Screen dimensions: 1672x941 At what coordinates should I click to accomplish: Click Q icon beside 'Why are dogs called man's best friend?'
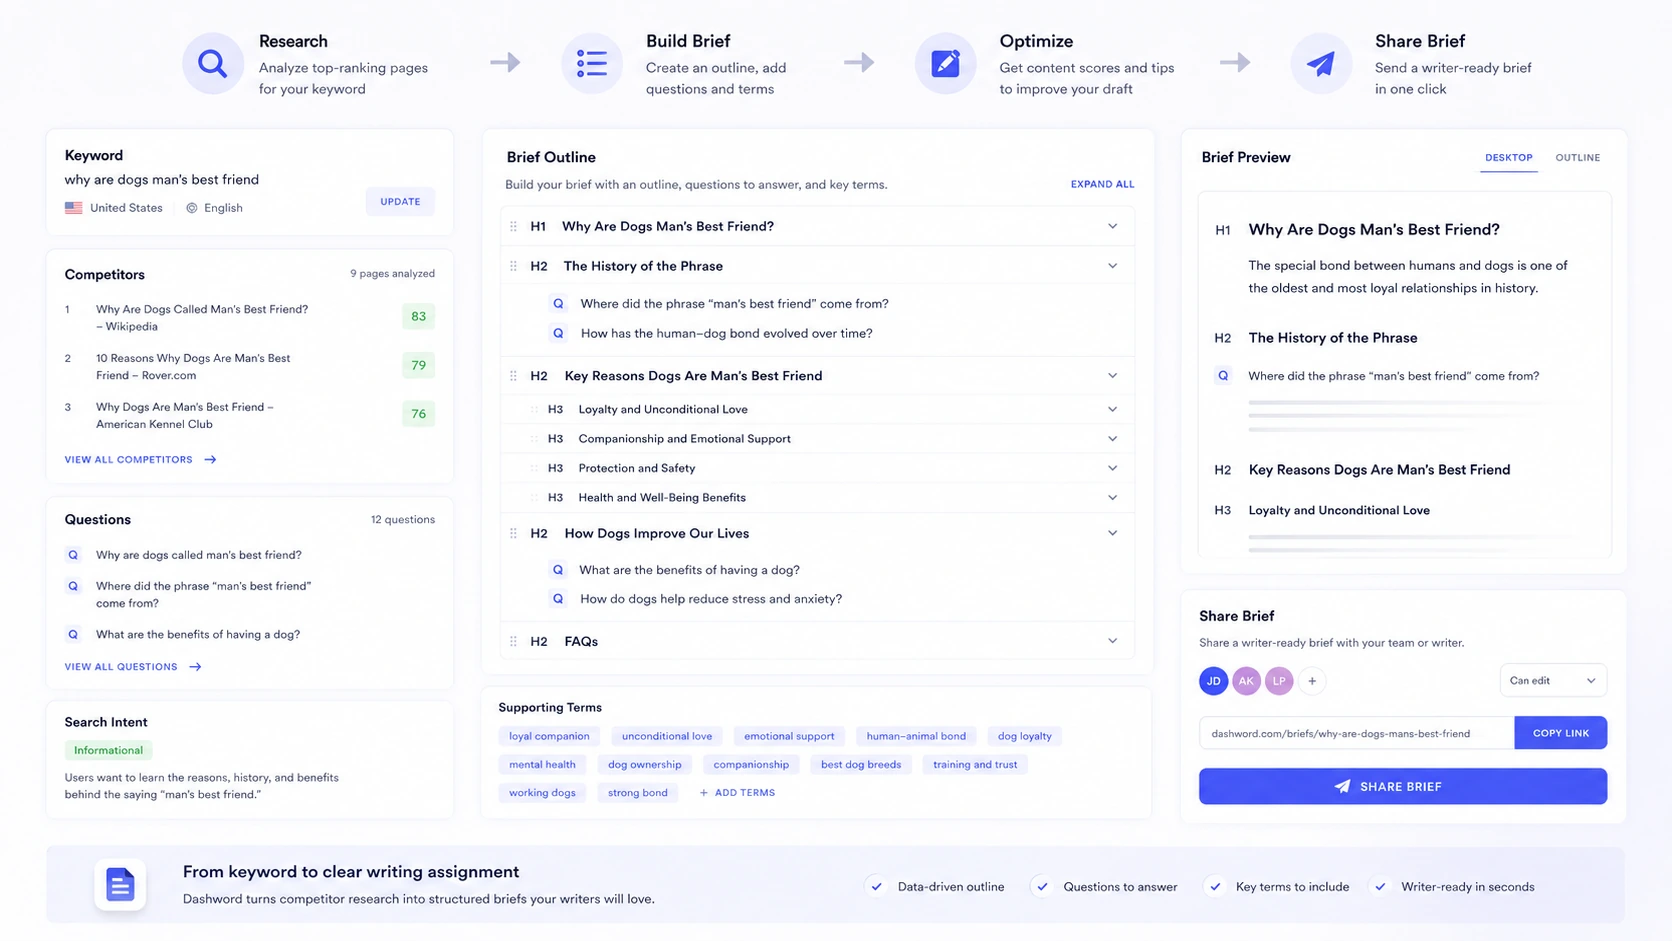click(x=73, y=555)
